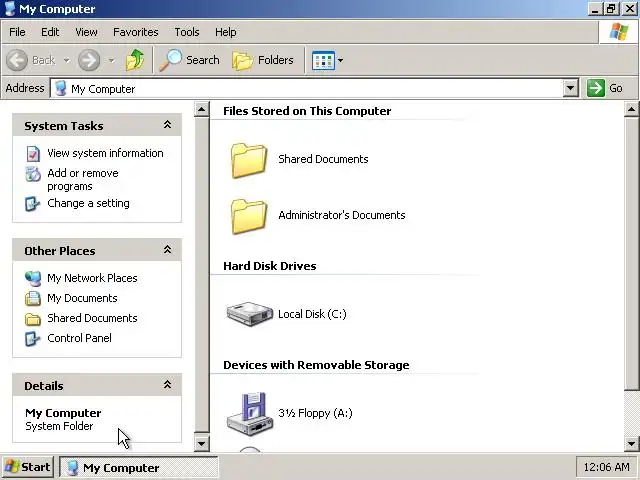The image size is (640, 480).
Task: Click task pane scrollbar up arrow
Action: pos(202,109)
